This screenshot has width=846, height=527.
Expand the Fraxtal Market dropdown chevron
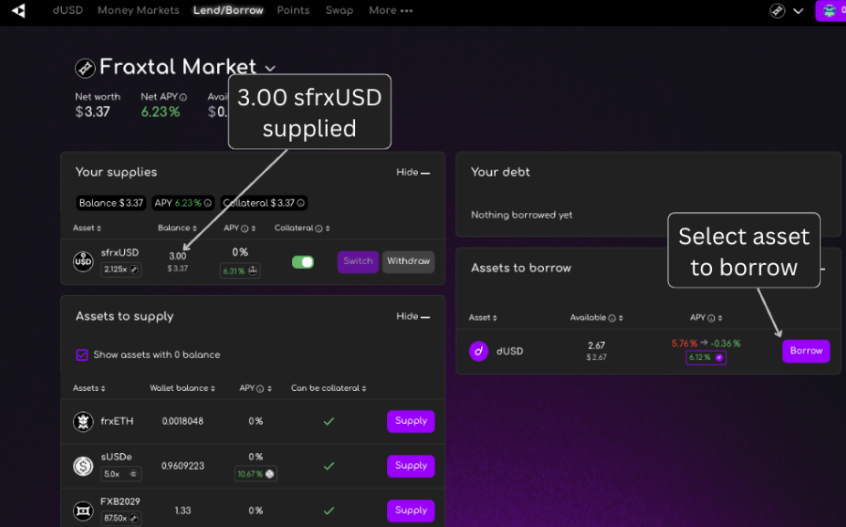pos(270,69)
